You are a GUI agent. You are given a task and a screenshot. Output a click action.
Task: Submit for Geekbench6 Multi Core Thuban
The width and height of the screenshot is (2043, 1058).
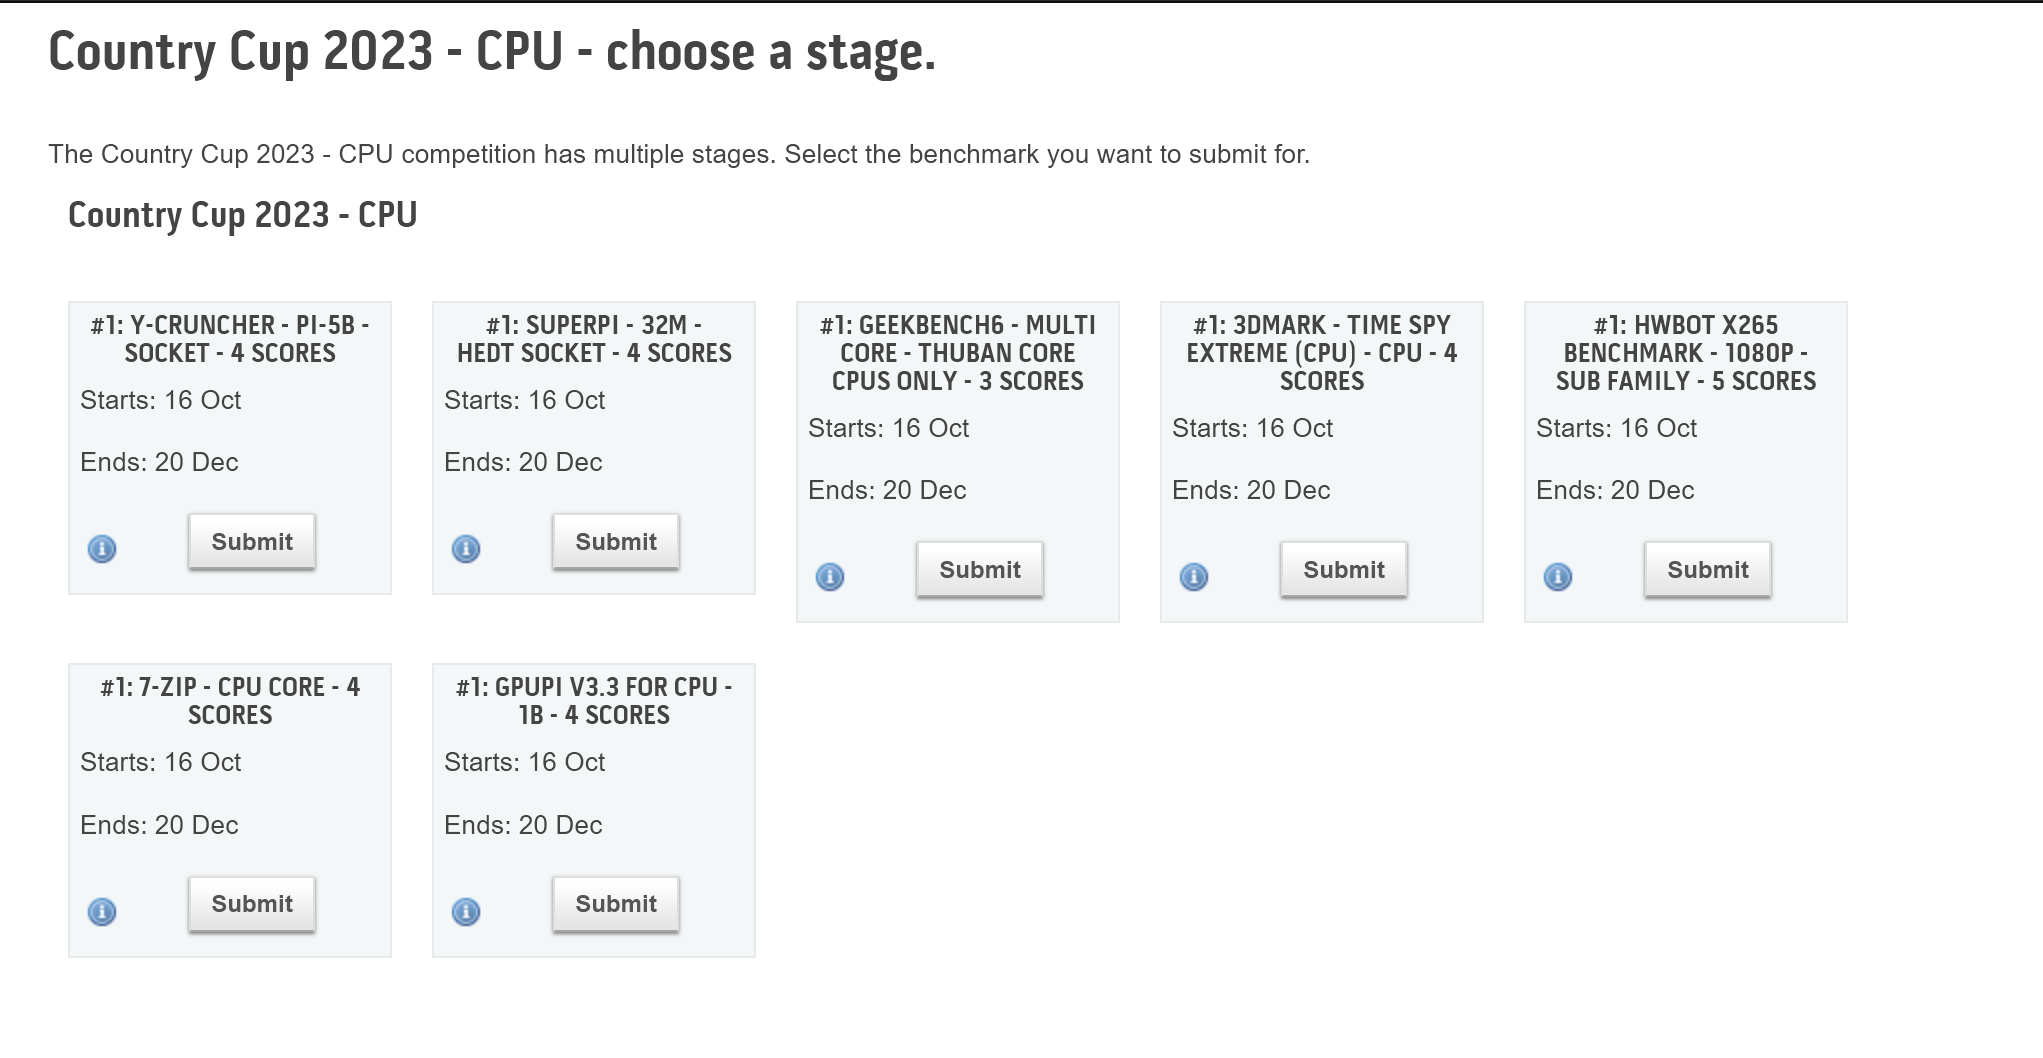pyautogui.click(x=980, y=570)
